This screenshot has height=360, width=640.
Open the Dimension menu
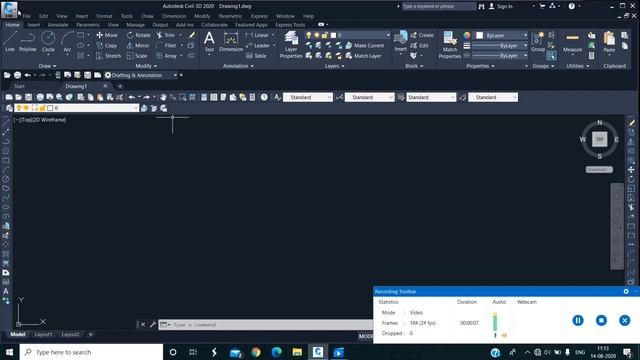173,16
